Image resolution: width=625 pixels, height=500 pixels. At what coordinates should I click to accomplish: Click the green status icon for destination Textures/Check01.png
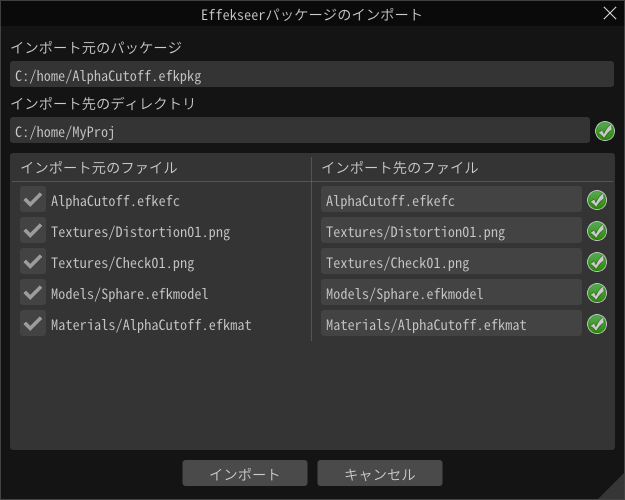[x=597, y=262]
